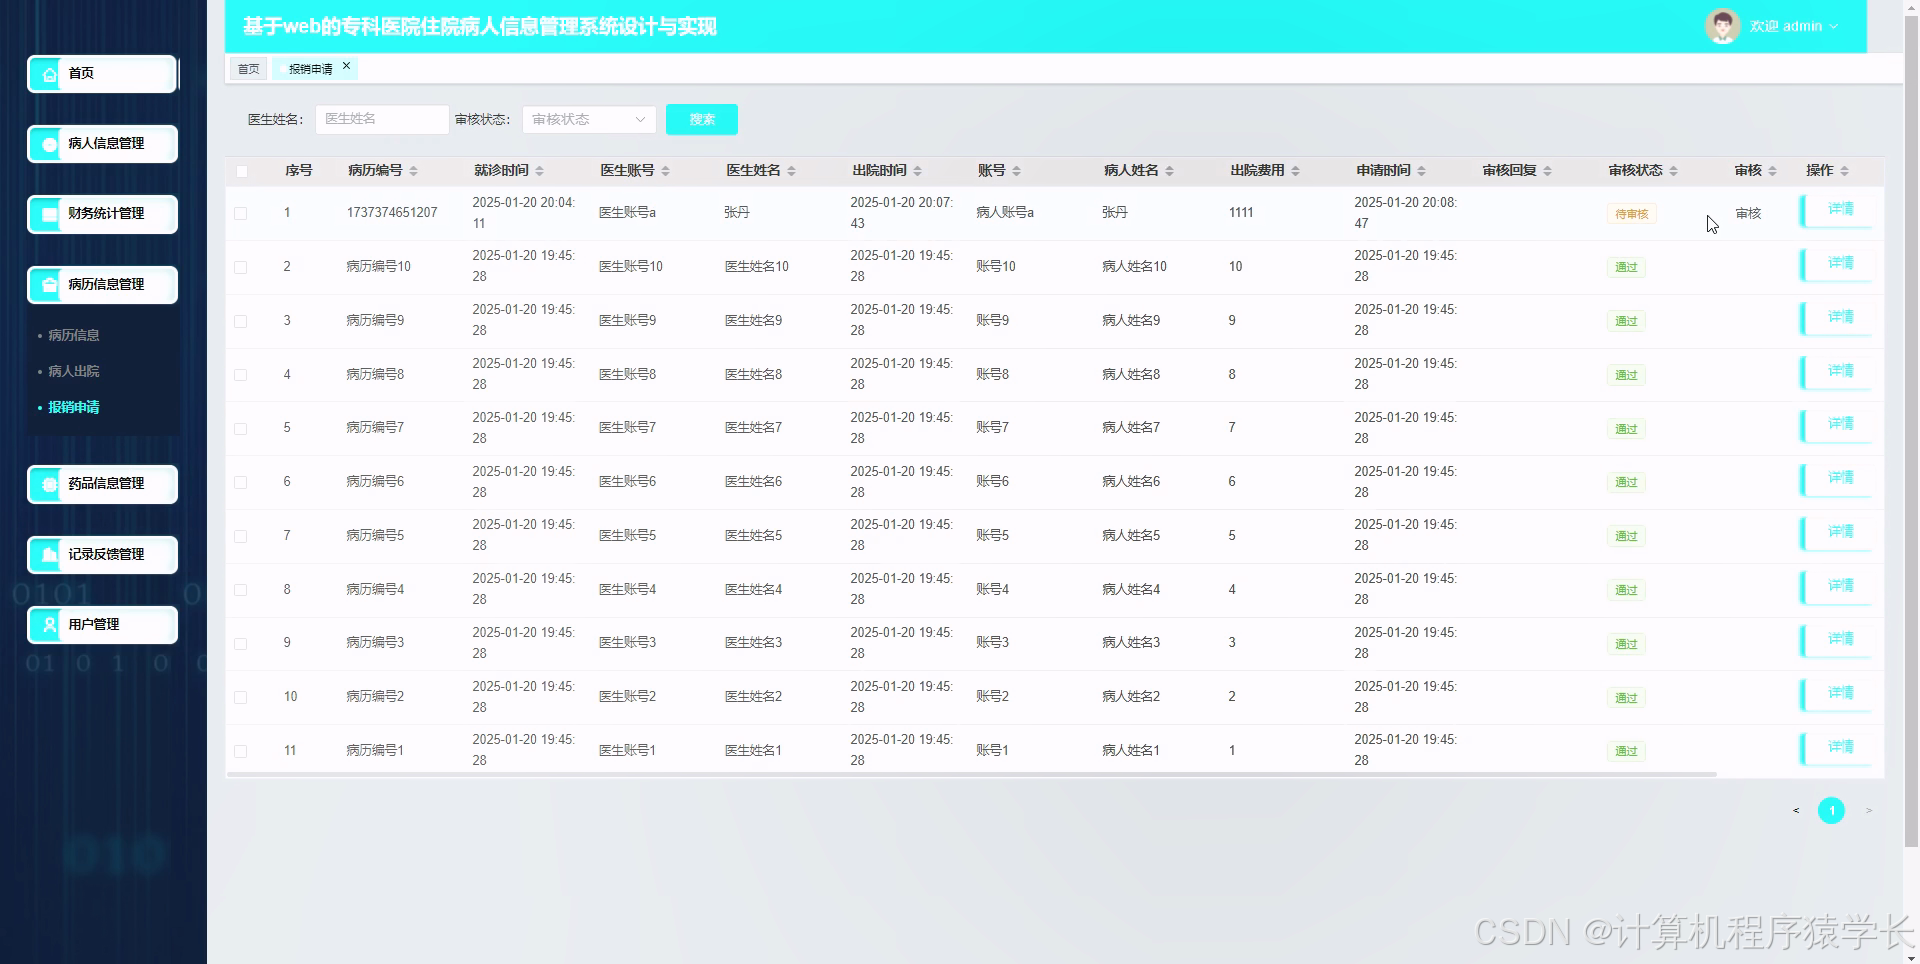Expand the 记录反馈管理 menu
This screenshot has width=1920, height=964.
pyautogui.click(x=102, y=555)
